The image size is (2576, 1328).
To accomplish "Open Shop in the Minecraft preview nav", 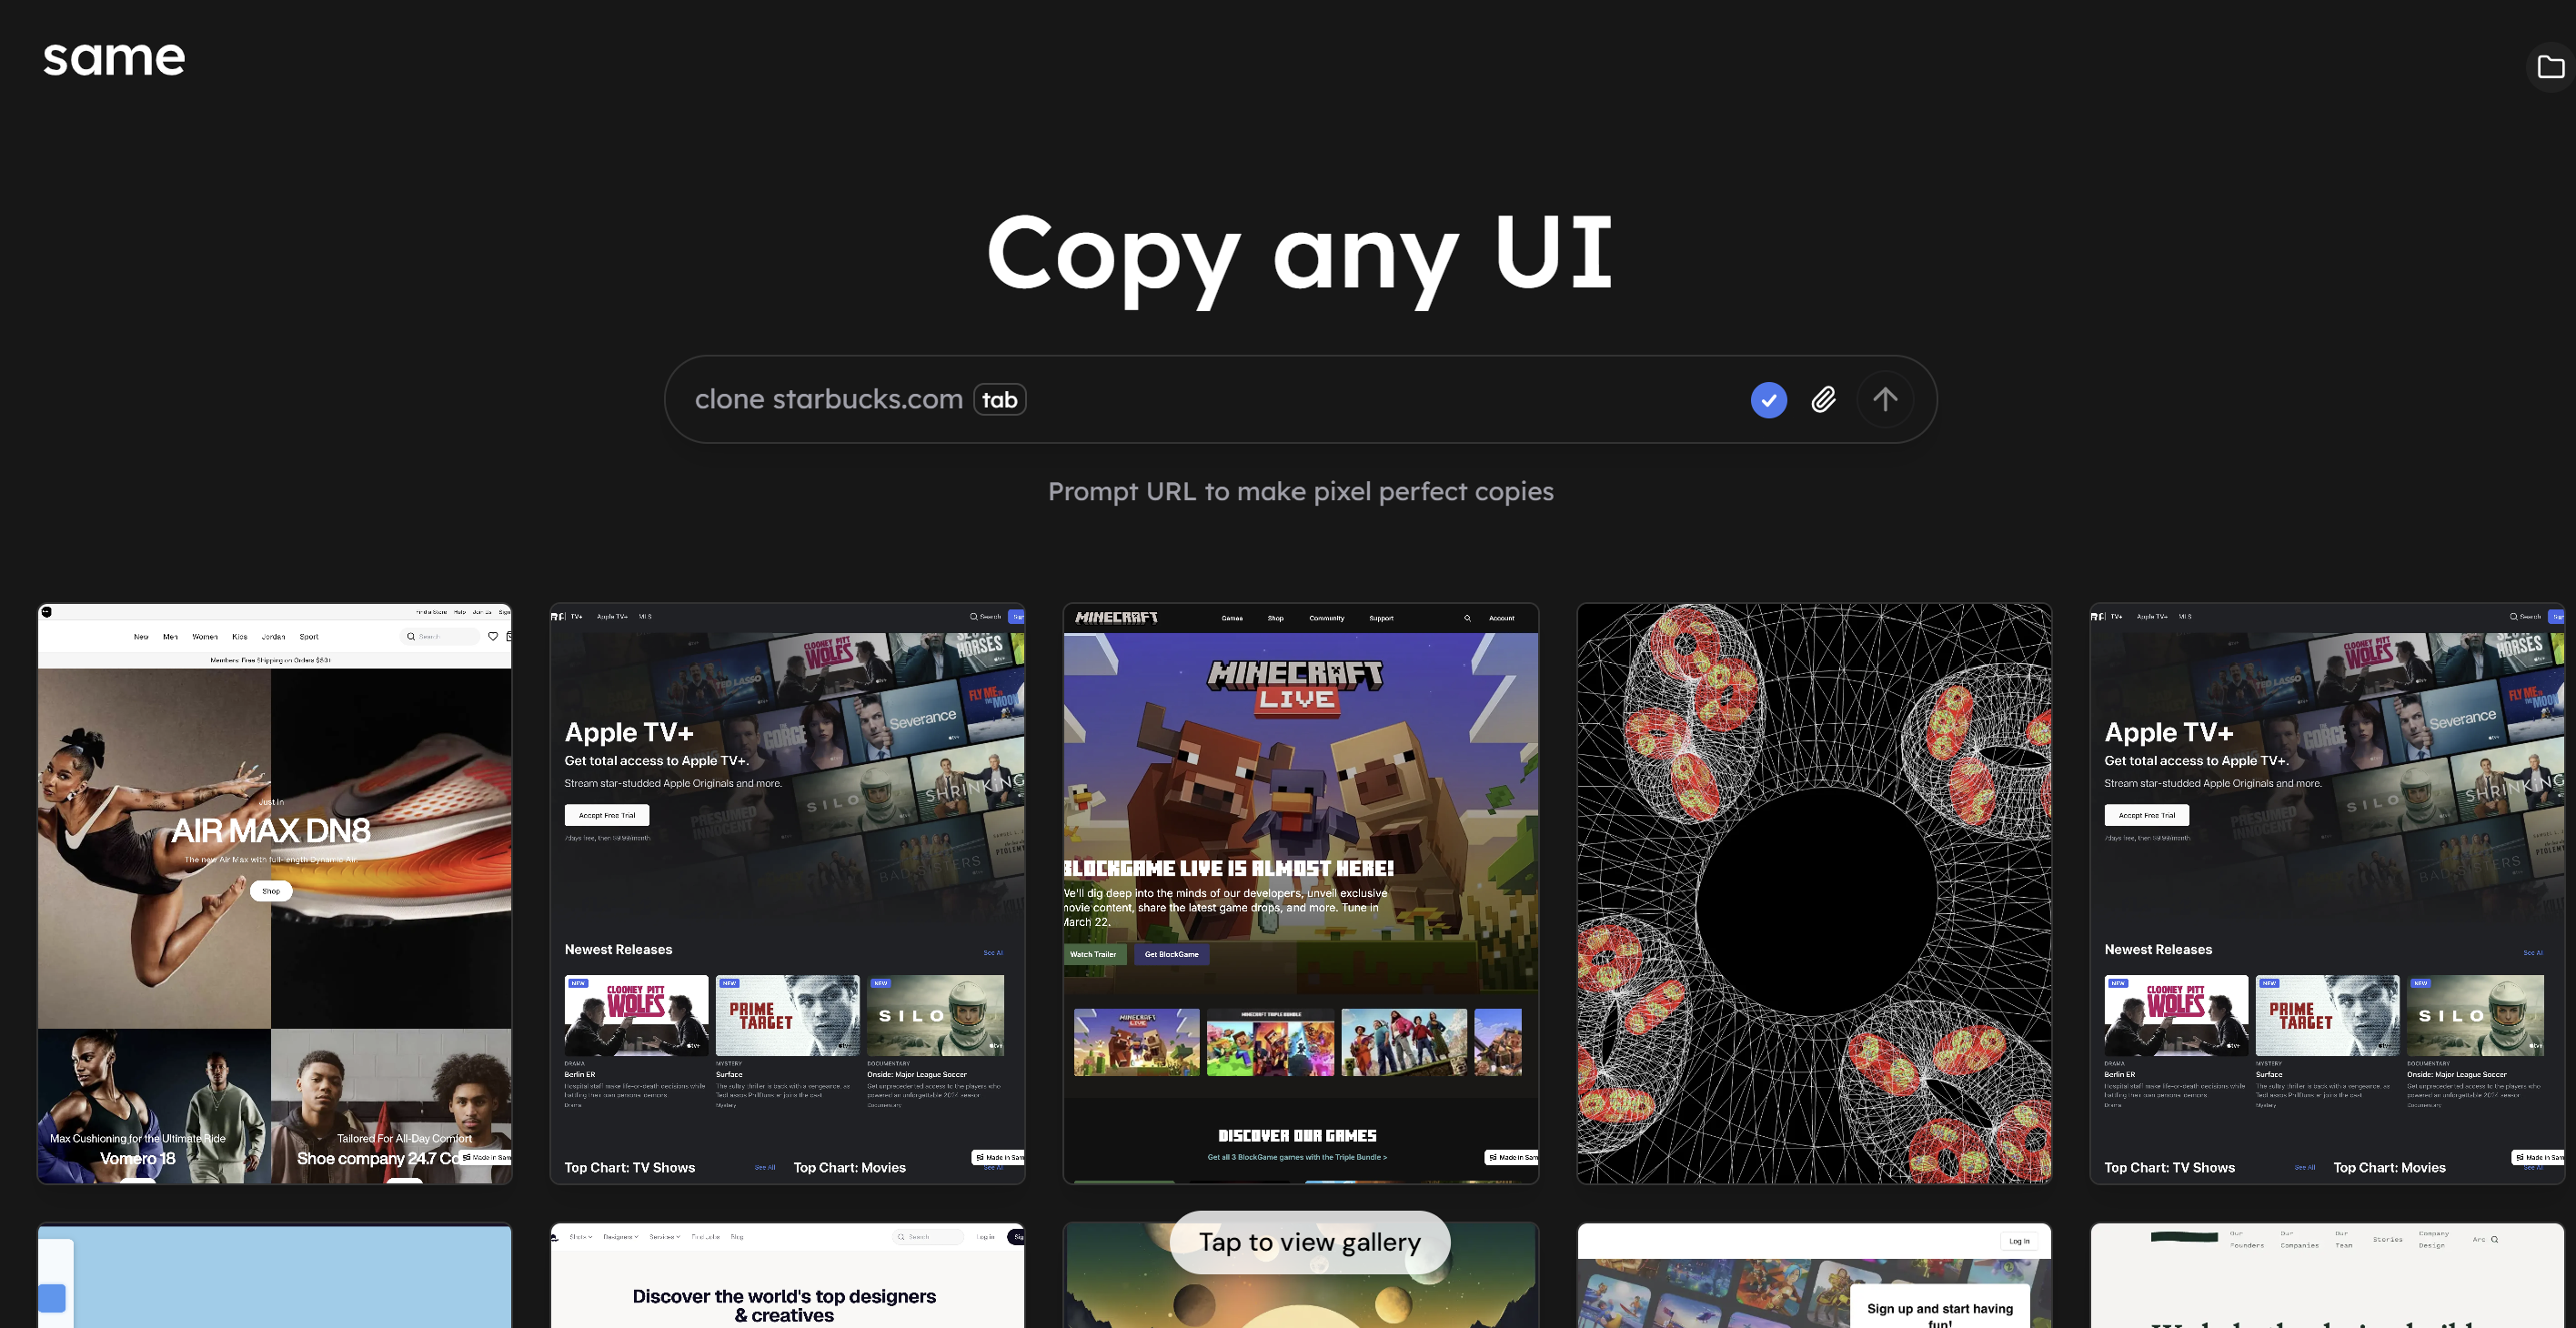I will [x=1275, y=618].
